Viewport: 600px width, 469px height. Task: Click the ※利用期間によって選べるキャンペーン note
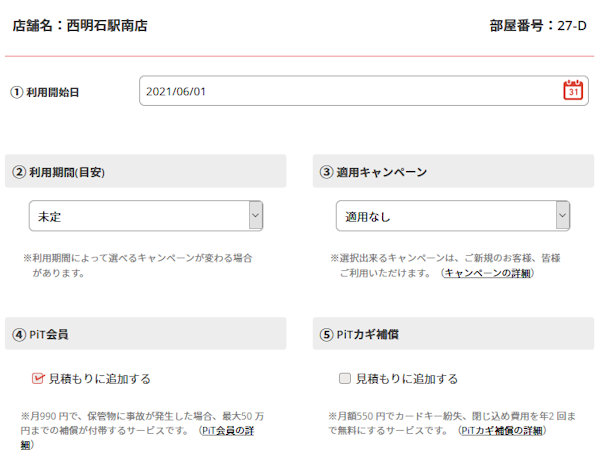pyautogui.click(x=138, y=265)
